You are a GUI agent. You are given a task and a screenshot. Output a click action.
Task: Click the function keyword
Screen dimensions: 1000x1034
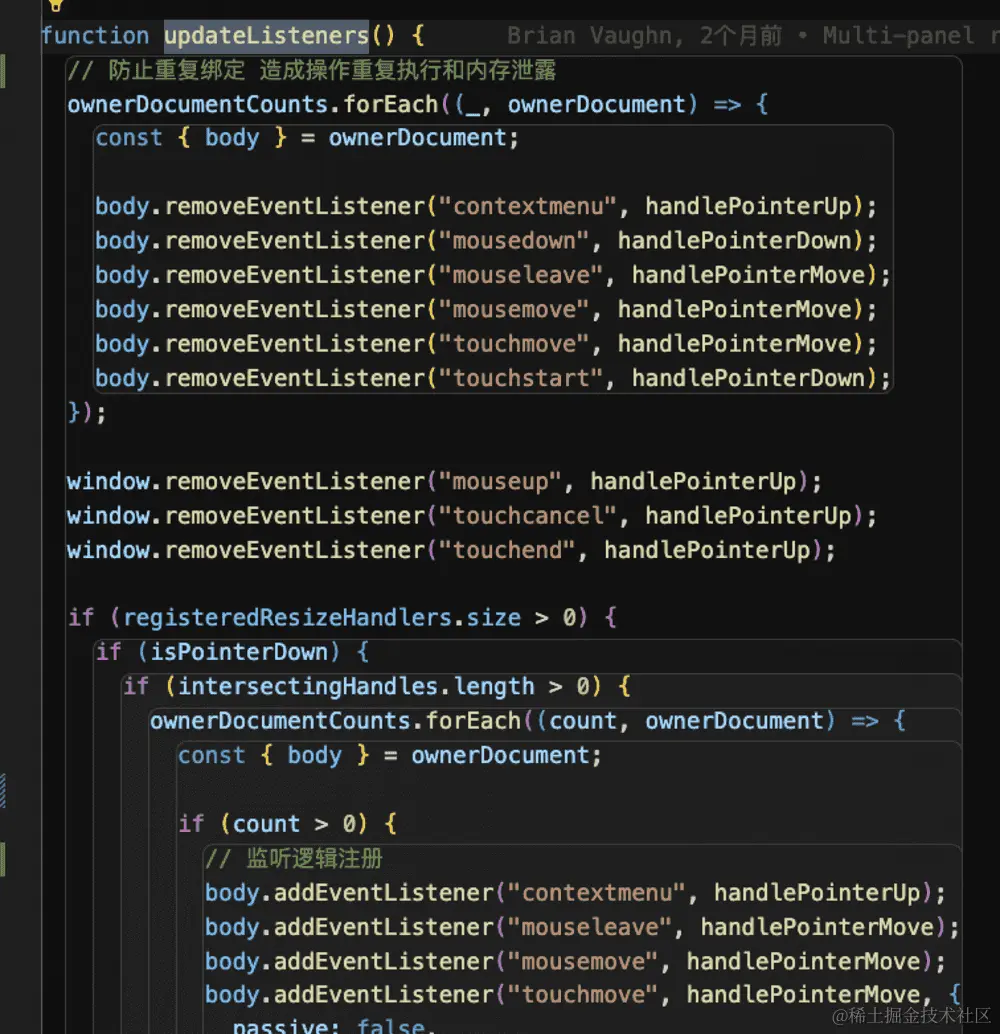pos(95,36)
